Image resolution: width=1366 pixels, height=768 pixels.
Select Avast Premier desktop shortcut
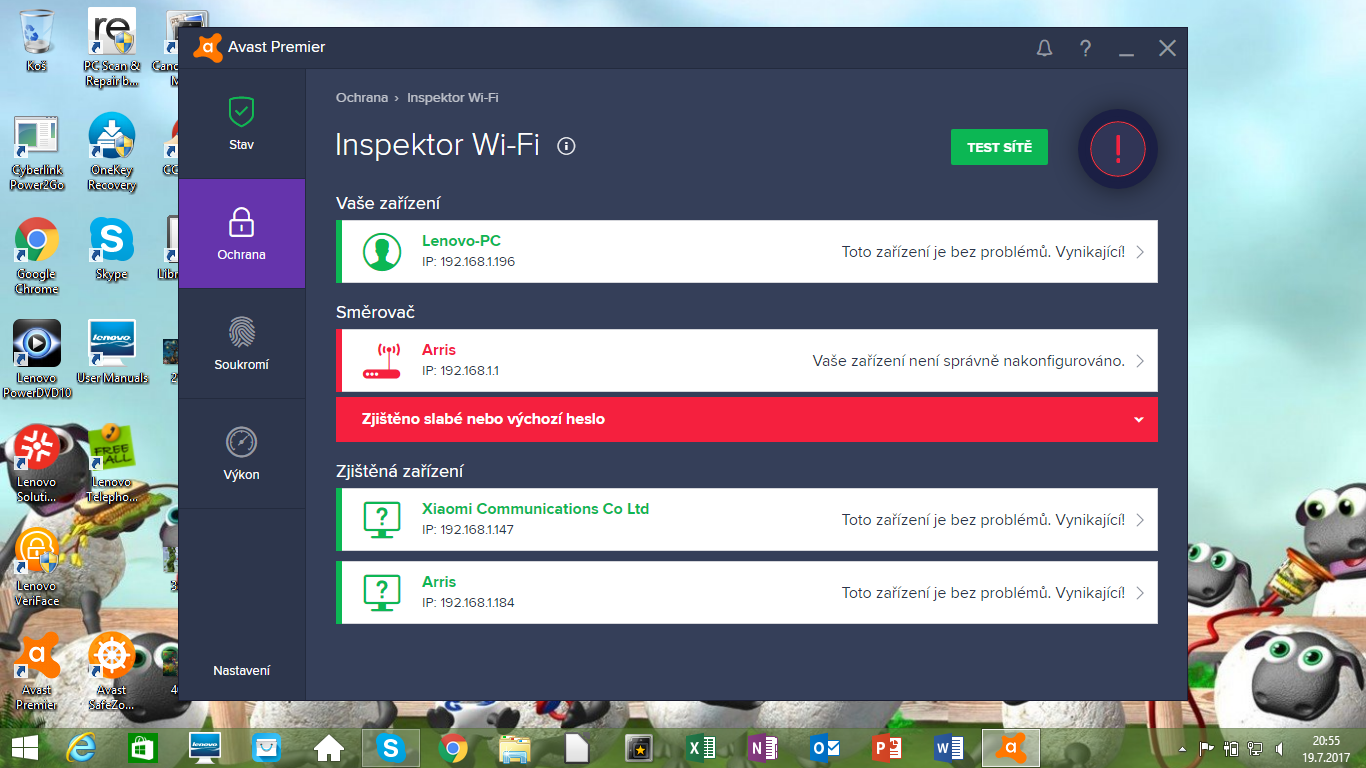coord(37,672)
